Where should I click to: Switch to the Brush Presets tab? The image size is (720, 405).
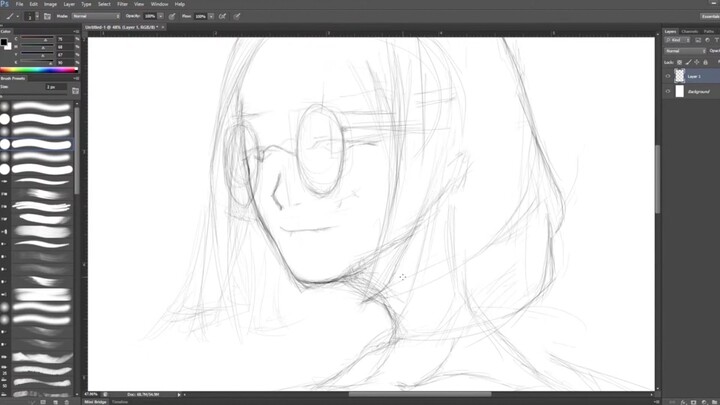[x=13, y=78]
